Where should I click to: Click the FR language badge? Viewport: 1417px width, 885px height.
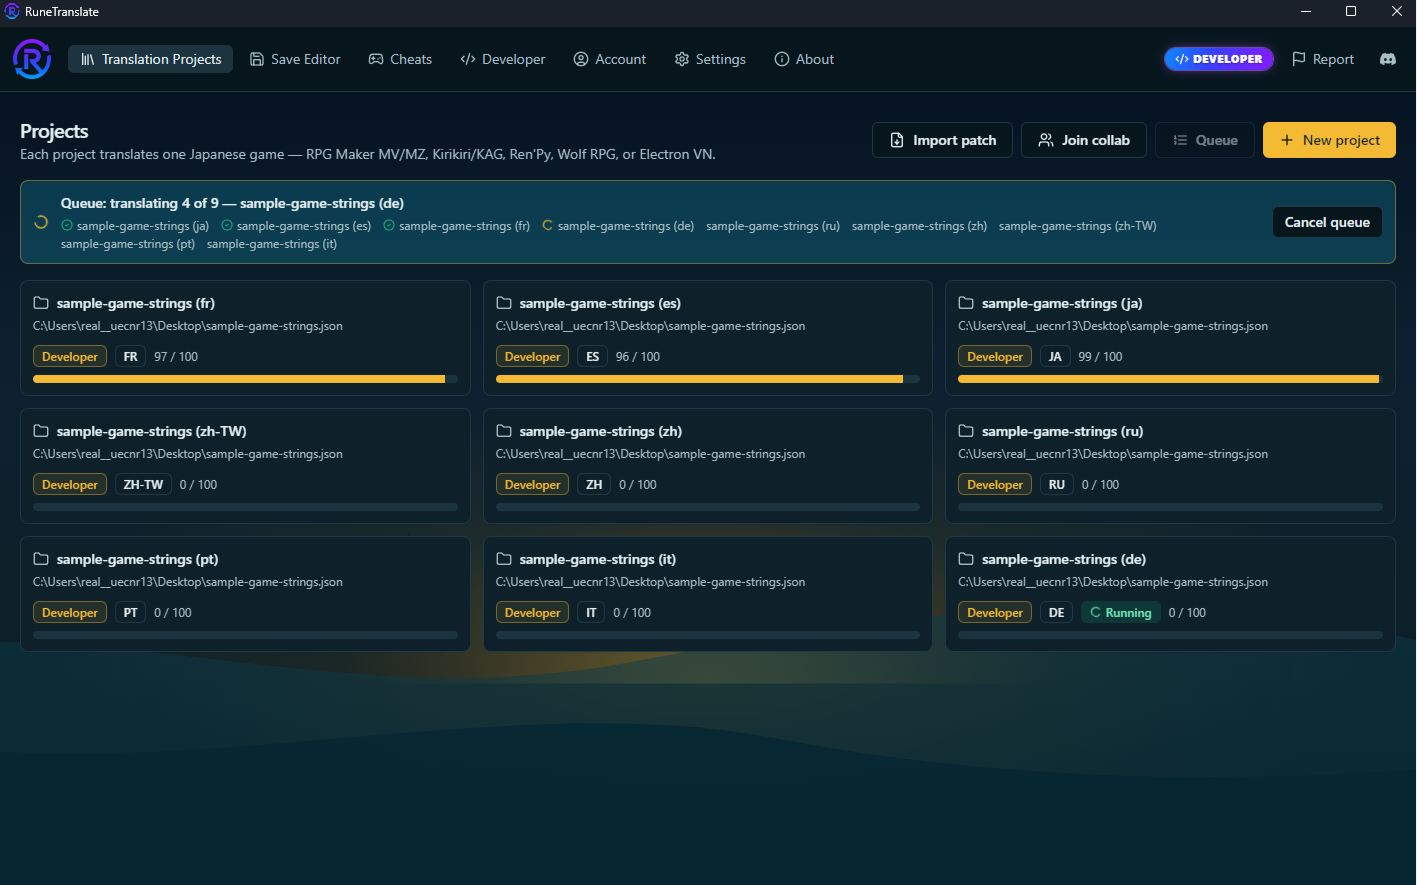point(131,356)
